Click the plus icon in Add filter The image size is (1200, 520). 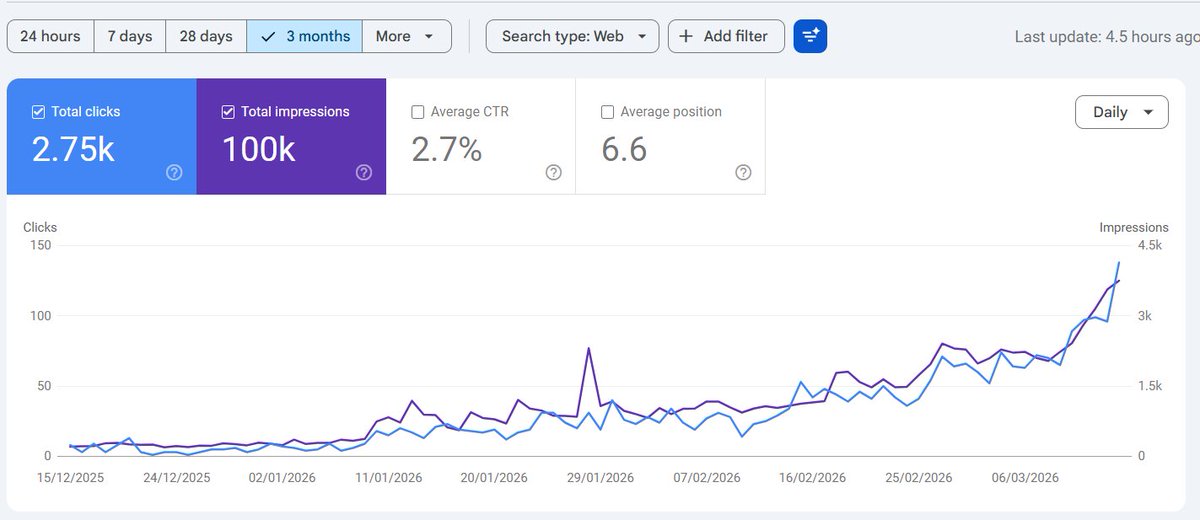click(686, 36)
